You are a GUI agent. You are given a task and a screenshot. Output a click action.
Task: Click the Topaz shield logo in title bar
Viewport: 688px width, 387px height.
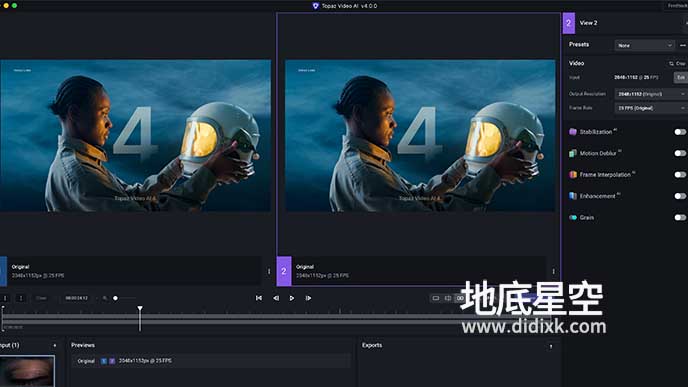click(x=315, y=6)
